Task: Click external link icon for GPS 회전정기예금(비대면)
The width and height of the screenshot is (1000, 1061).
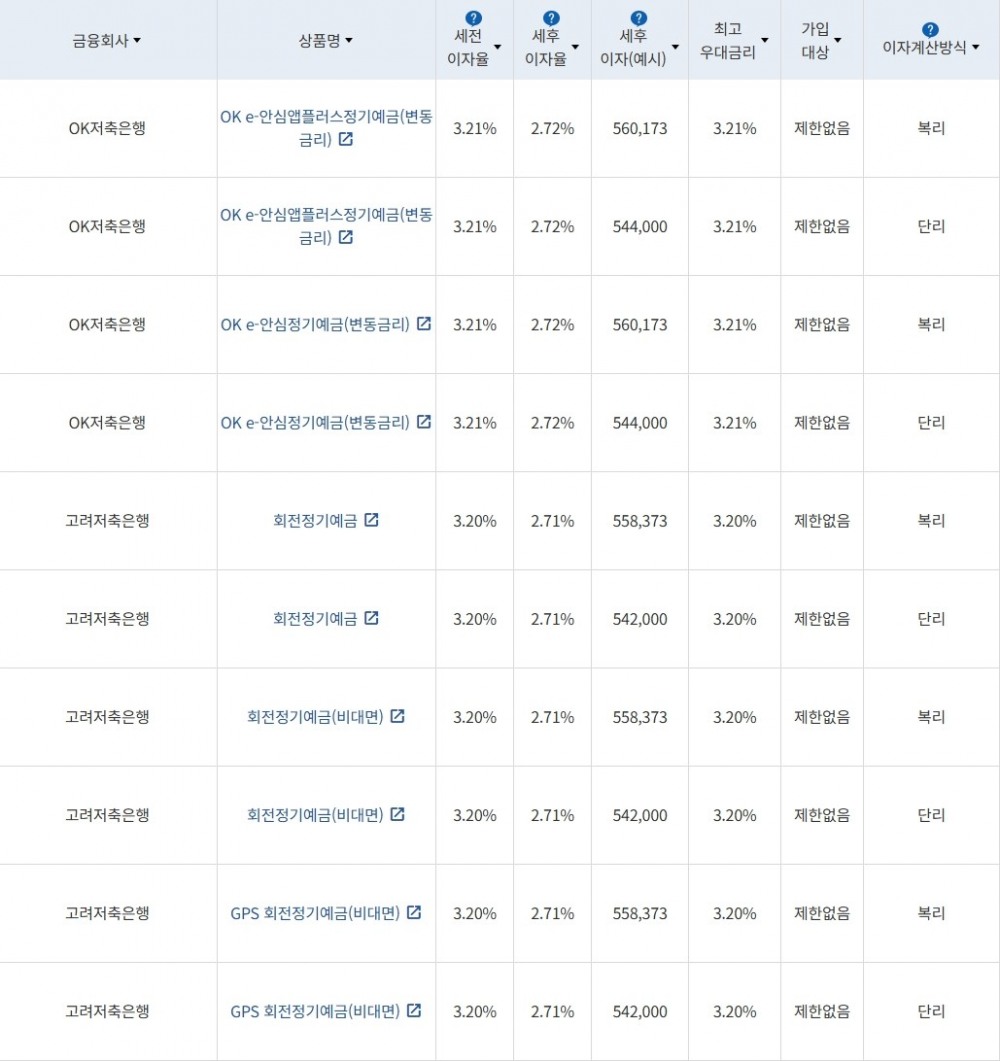Action: (416, 913)
